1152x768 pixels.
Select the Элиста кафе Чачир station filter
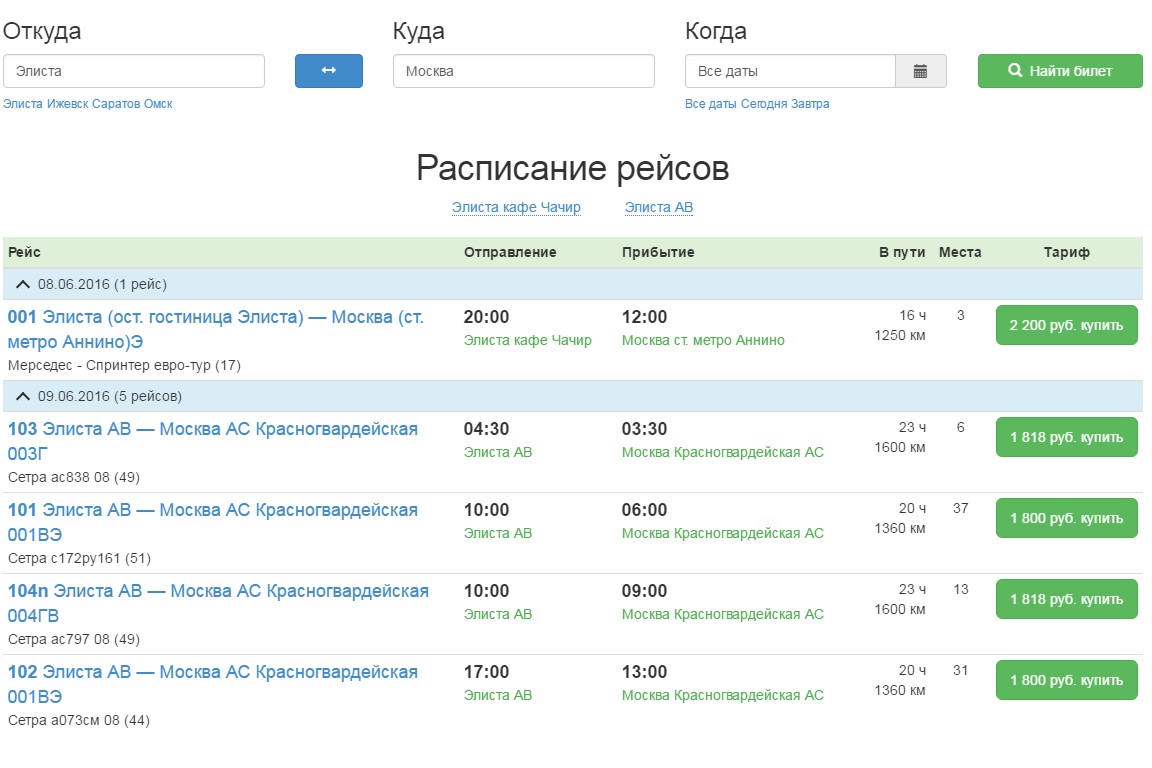point(516,208)
